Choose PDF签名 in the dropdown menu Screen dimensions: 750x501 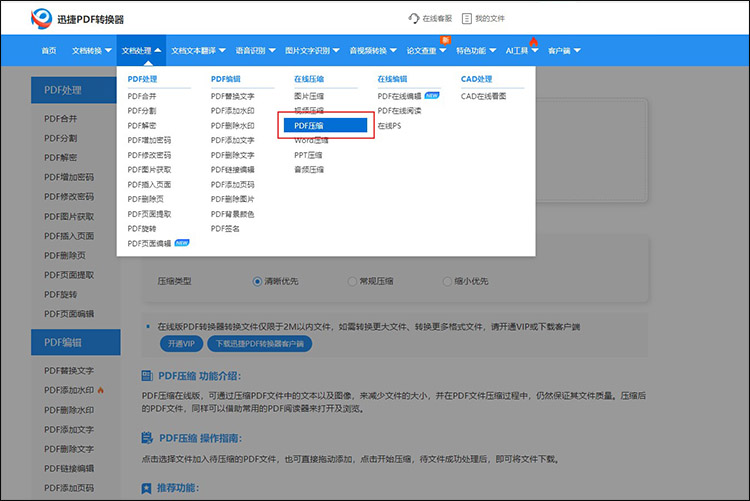[225, 229]
